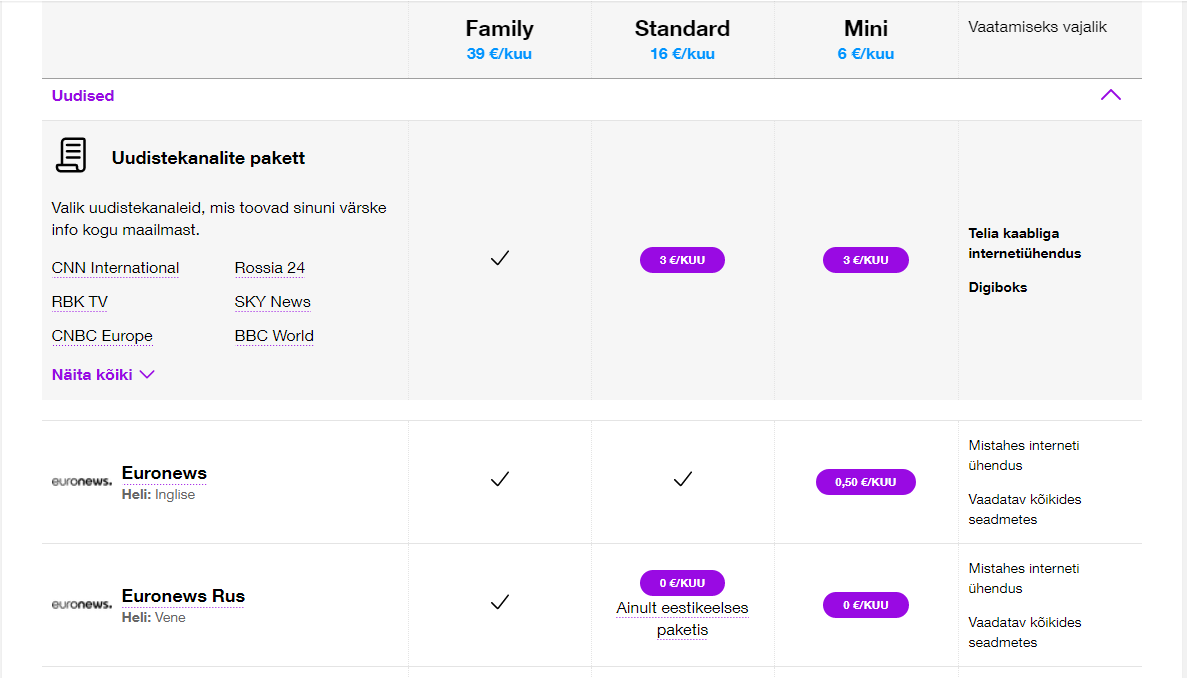Select the Mini package header
This screenshot has width=1187, height=678.
click(x=865, y=29)
